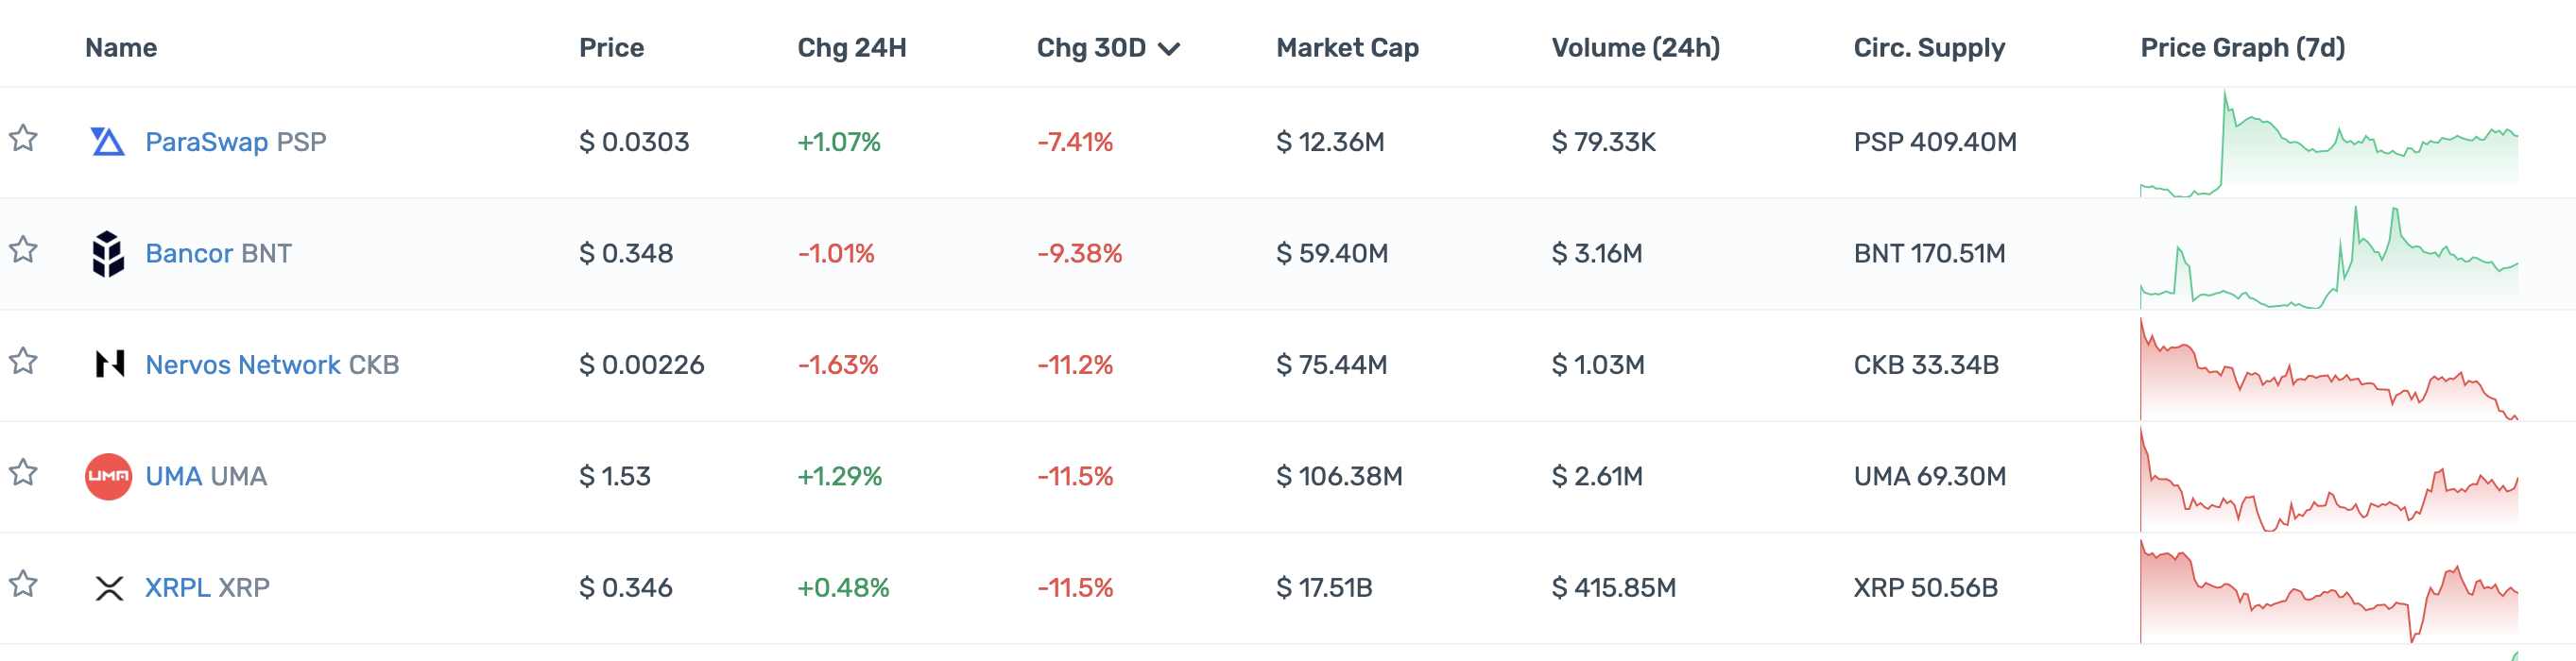Image resolution: width=2576 pixels, height=661 pixels.
Task: Open the XRPL red price graph
Action: tap(2328, 592)
